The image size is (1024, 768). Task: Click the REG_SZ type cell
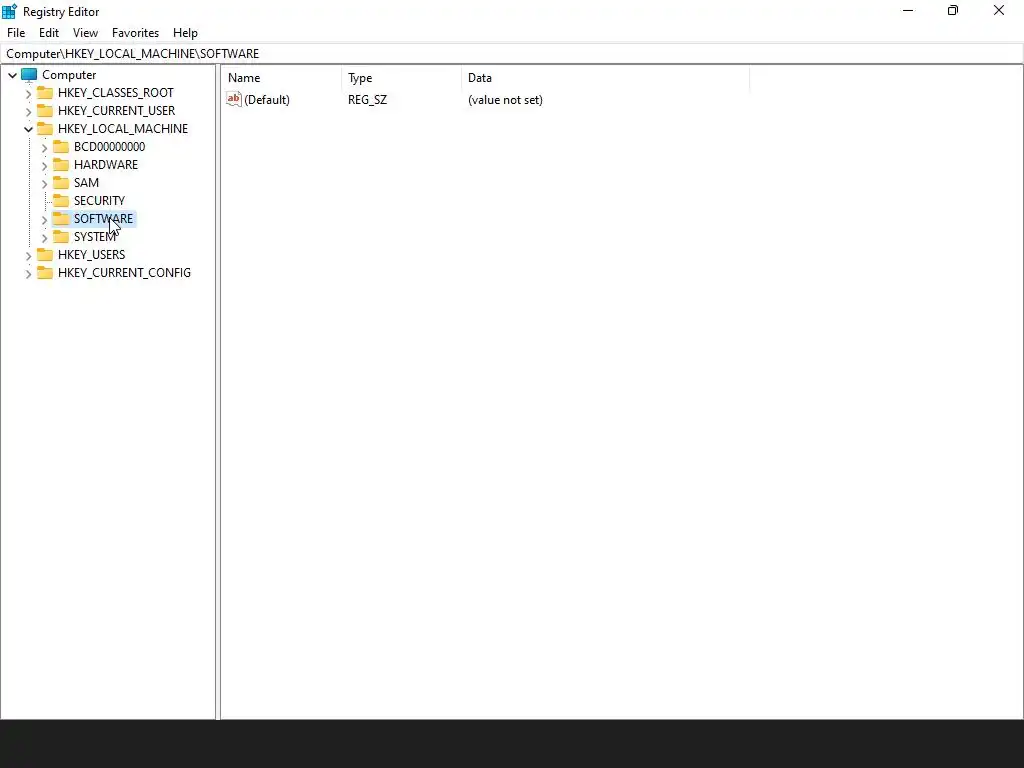[367, 100]
